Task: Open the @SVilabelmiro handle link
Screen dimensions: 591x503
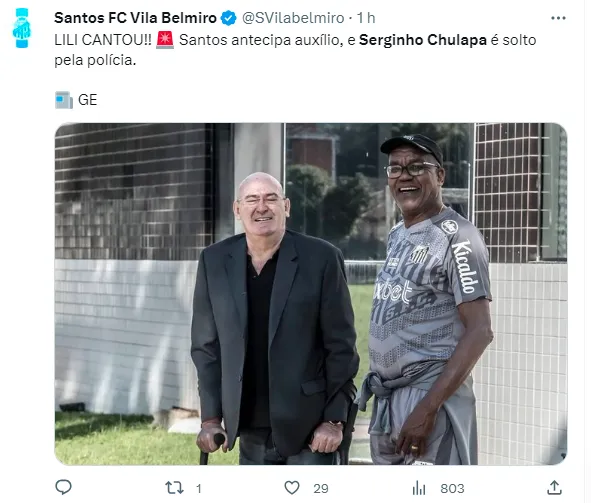Action: pos(293,18)
